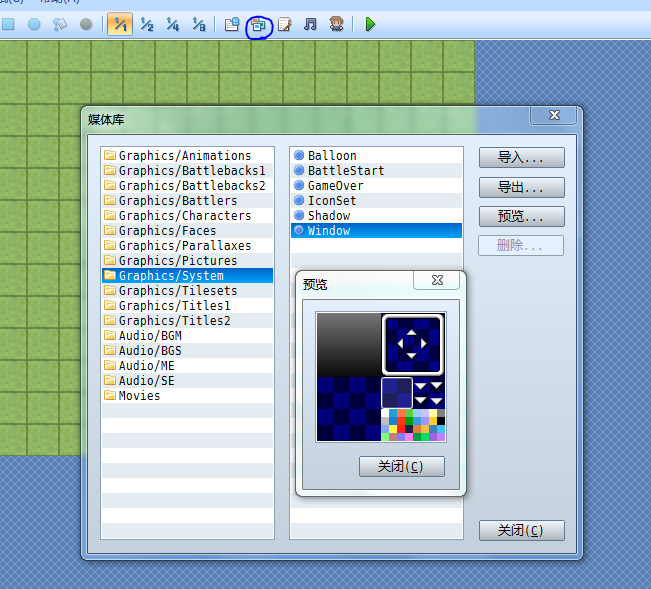Select Graphics/Characters folder
Screen dimensions: 651x589
pos(187,215)
